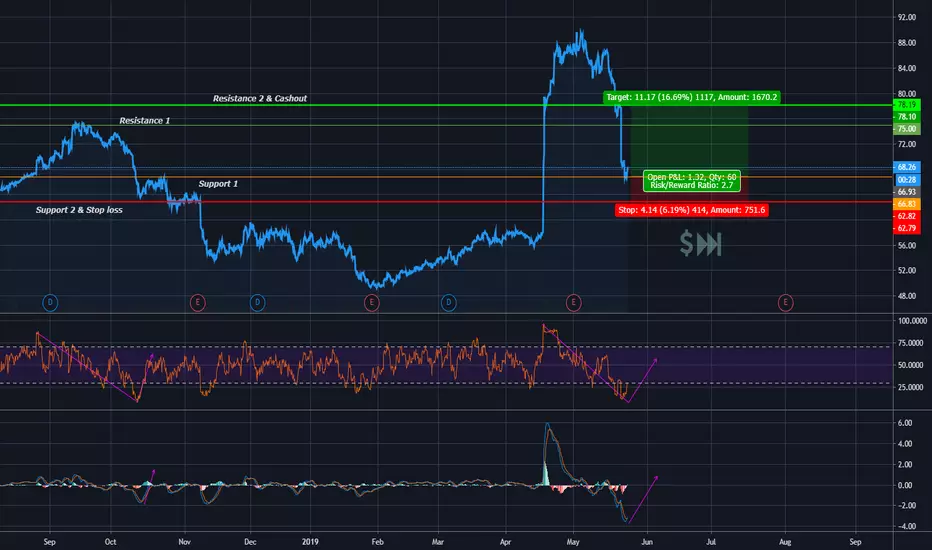This screenshot has height=550, width=932.
Task: Click the orange 66.83 price label
Action: [906, 204]
